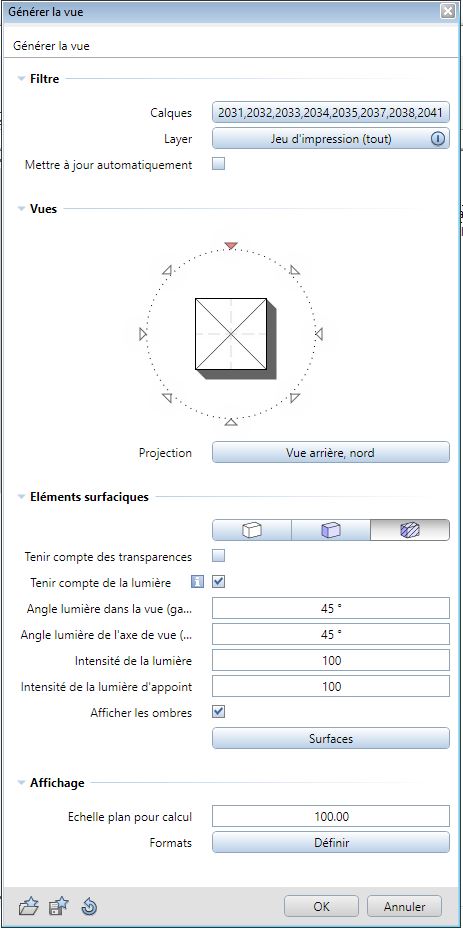Select the hatched hidden-line display icon
Image resolution: width=463 pixels, height=929 pixels.
[x=410, y=530]
